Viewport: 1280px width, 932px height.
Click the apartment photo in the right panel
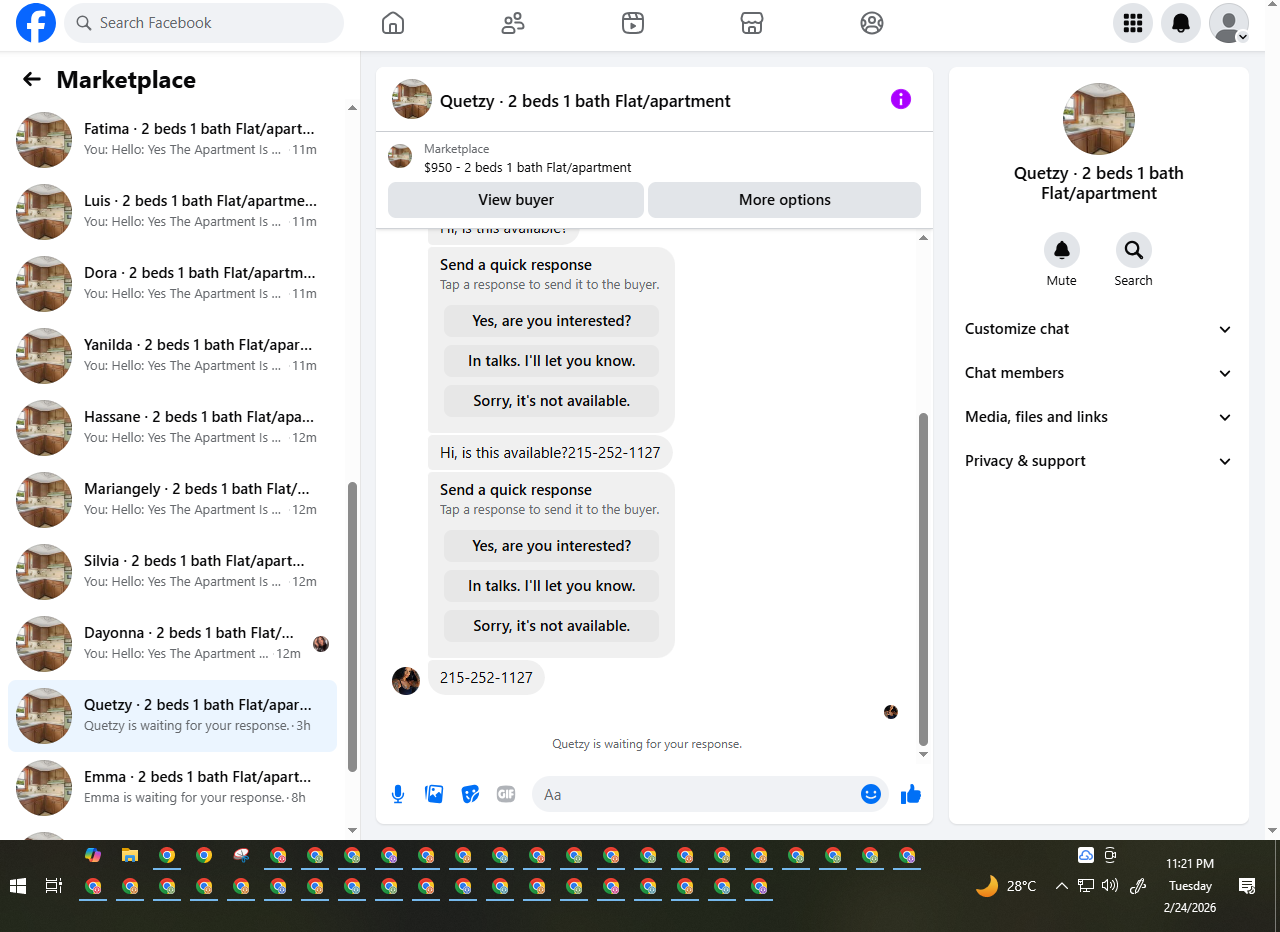point(1099,119)
